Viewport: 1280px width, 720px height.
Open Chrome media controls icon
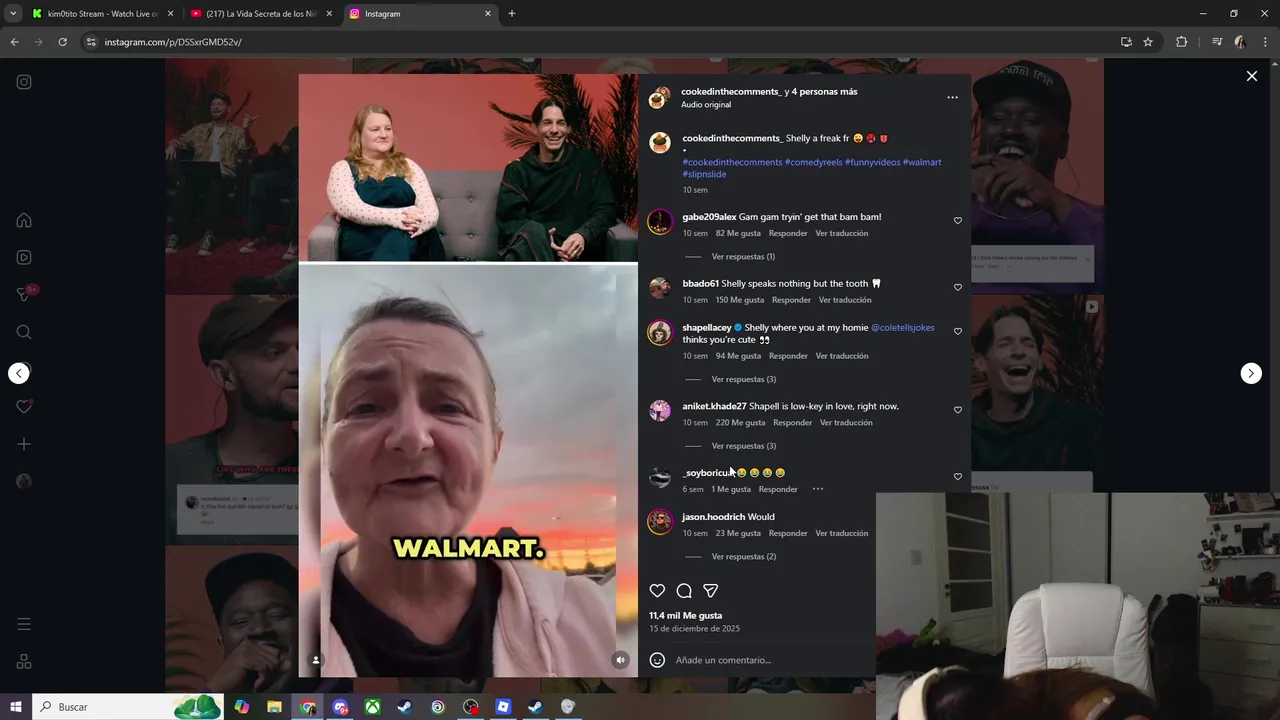(1216, 42)
